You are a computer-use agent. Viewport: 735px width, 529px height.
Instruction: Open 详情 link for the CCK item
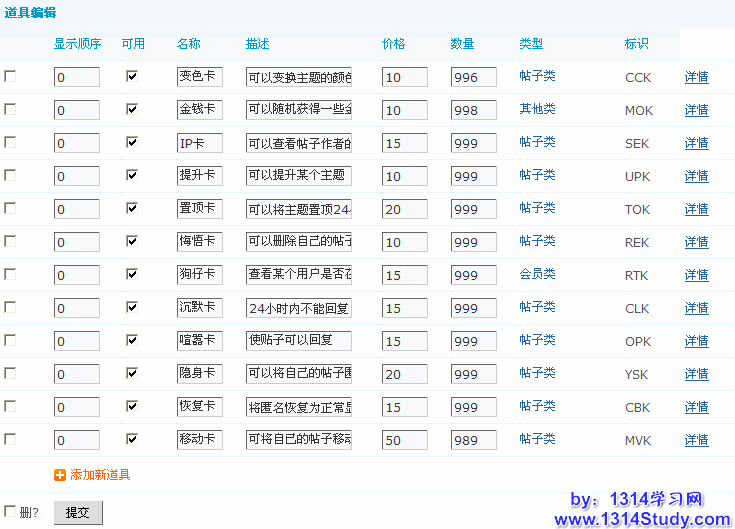pyautogui.click(x=696, y=77)
